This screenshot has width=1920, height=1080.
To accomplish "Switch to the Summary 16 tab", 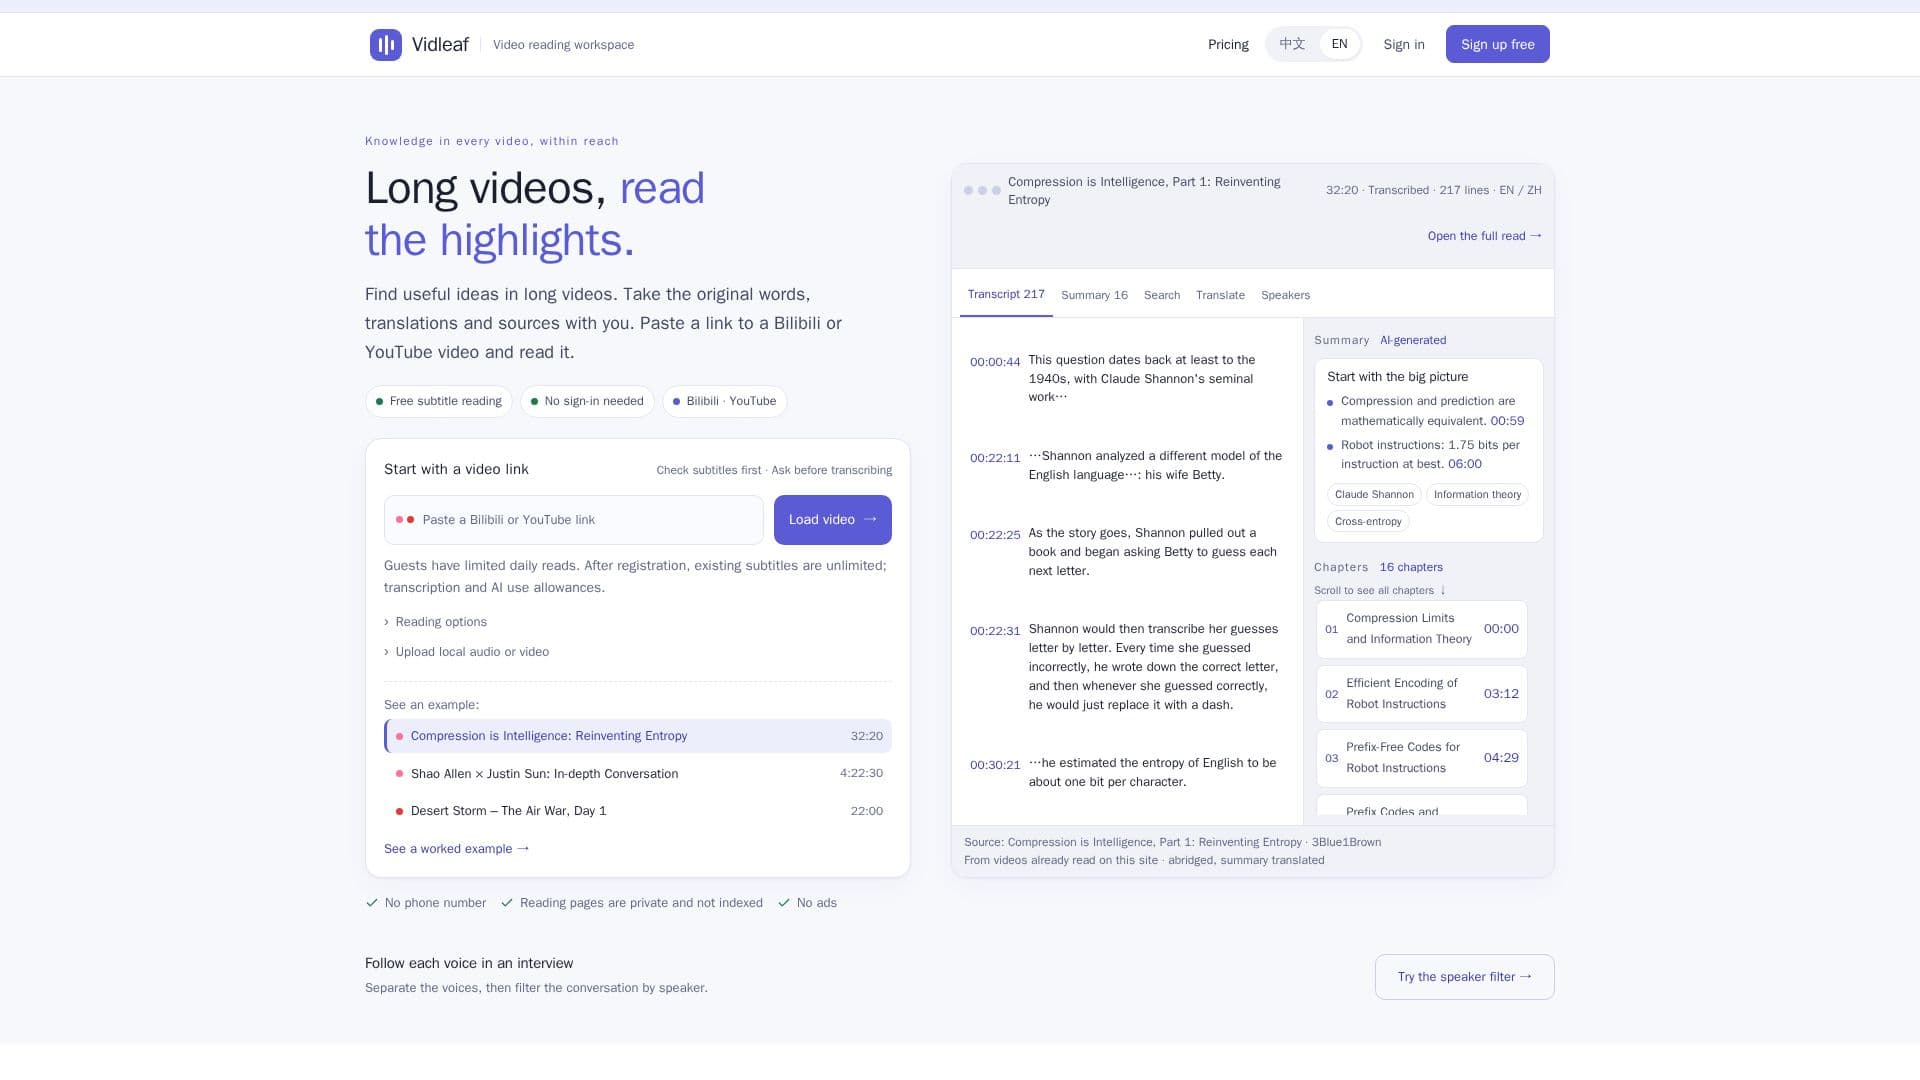I will [1094, 295].
